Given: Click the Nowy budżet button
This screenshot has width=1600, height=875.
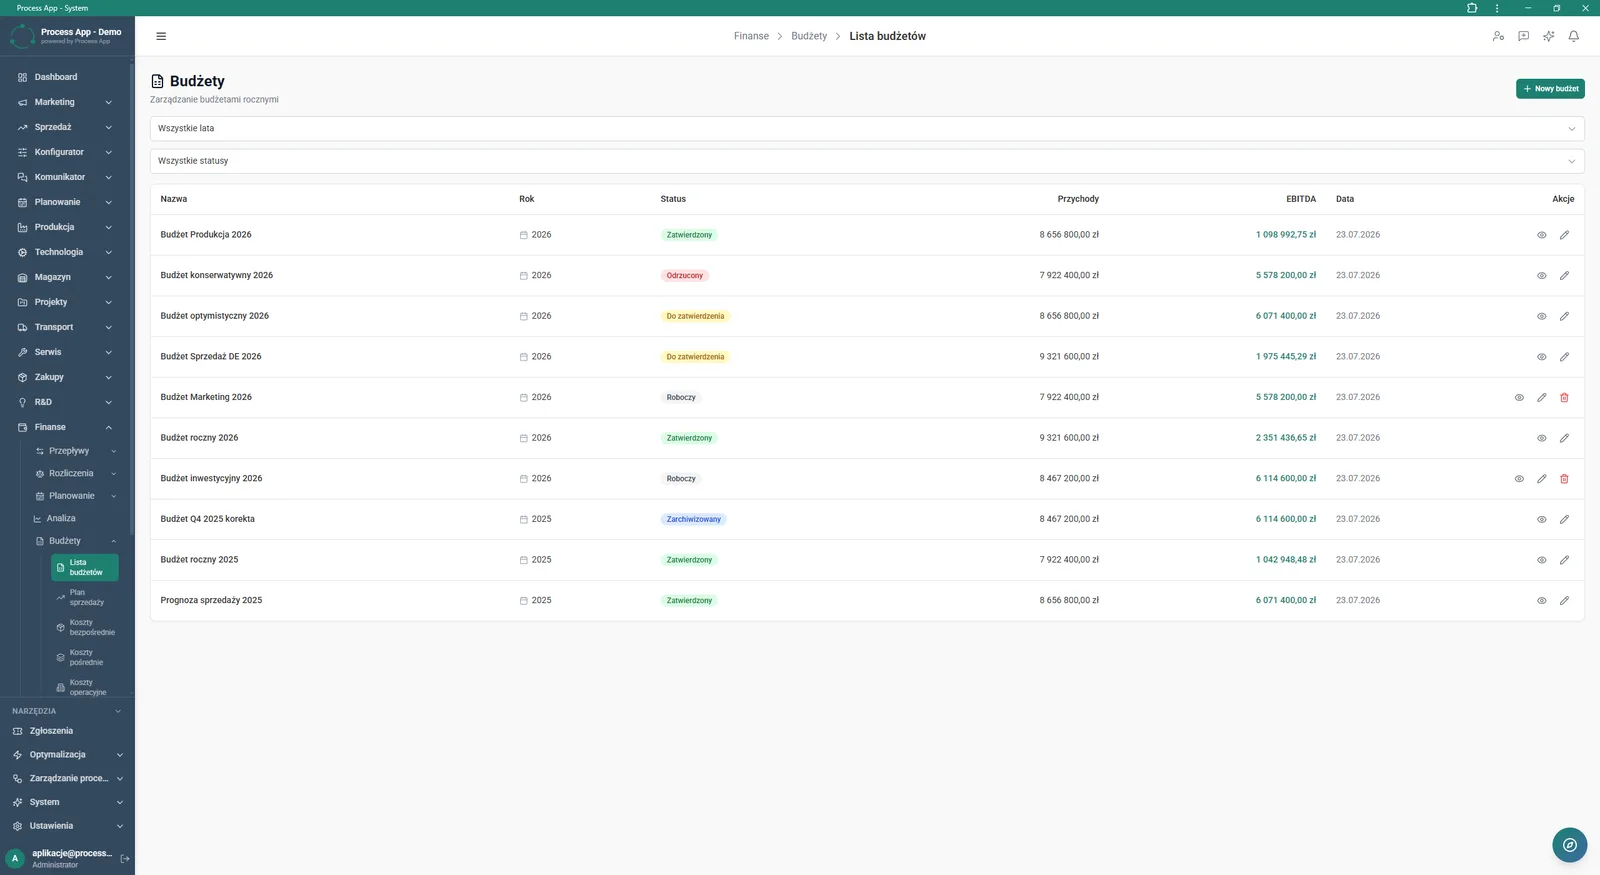Looking at the screenshot, I should [x=1550, y=89].
